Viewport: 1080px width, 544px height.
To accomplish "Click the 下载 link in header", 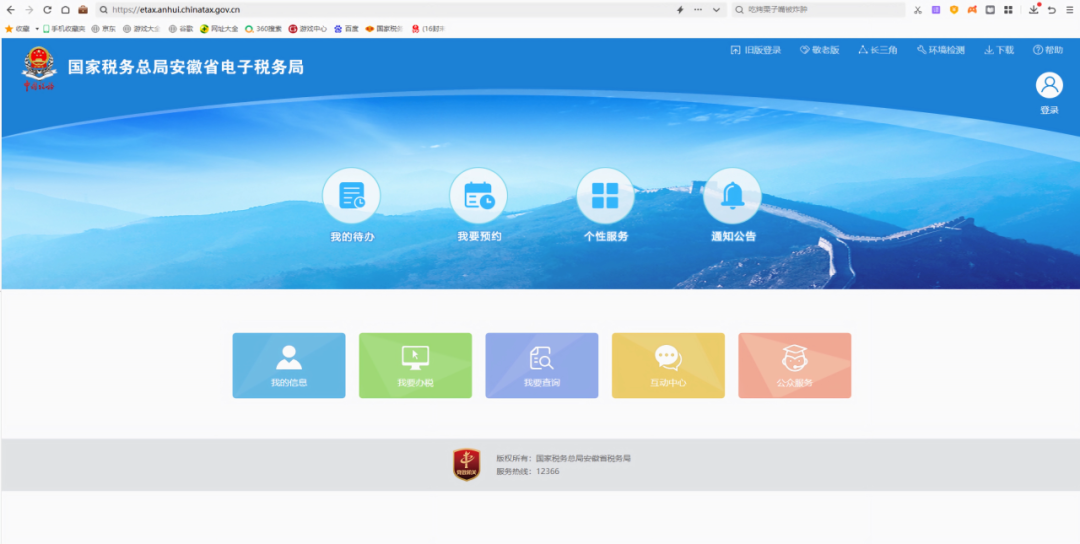I will pyautogui.click(x=999, y=50).
